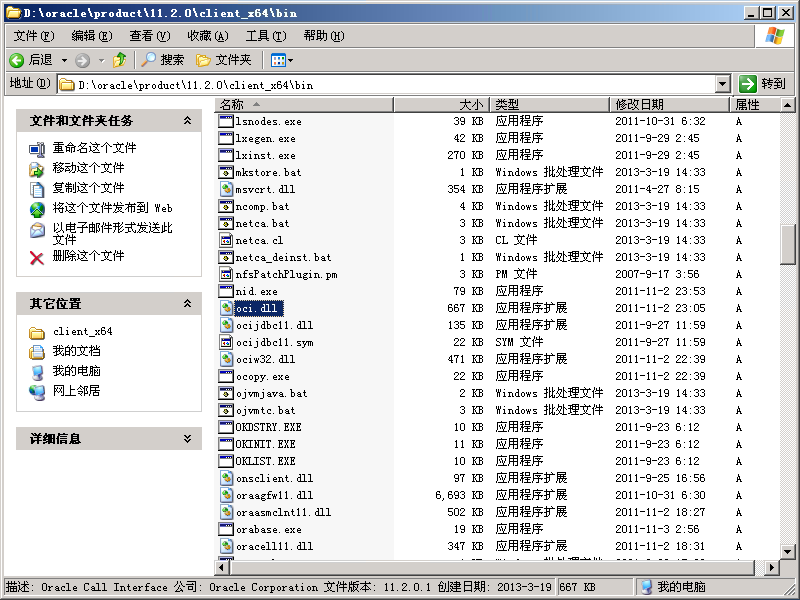Select the ojvmjava.bat file icon
The height and width of the screenshot is (600, 800).
(x=226, y=393)
